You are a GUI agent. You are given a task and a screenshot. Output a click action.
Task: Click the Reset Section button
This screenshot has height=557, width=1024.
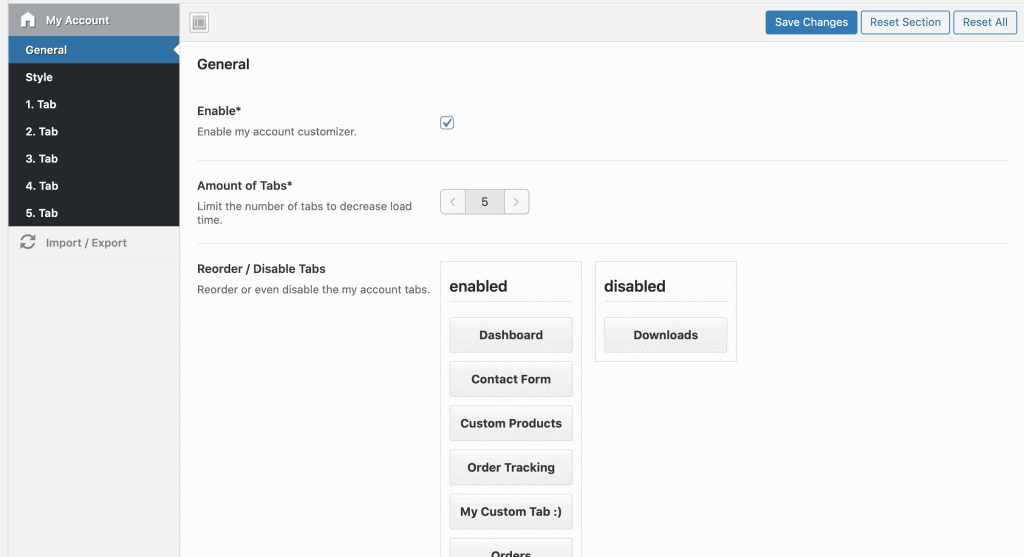905,22
